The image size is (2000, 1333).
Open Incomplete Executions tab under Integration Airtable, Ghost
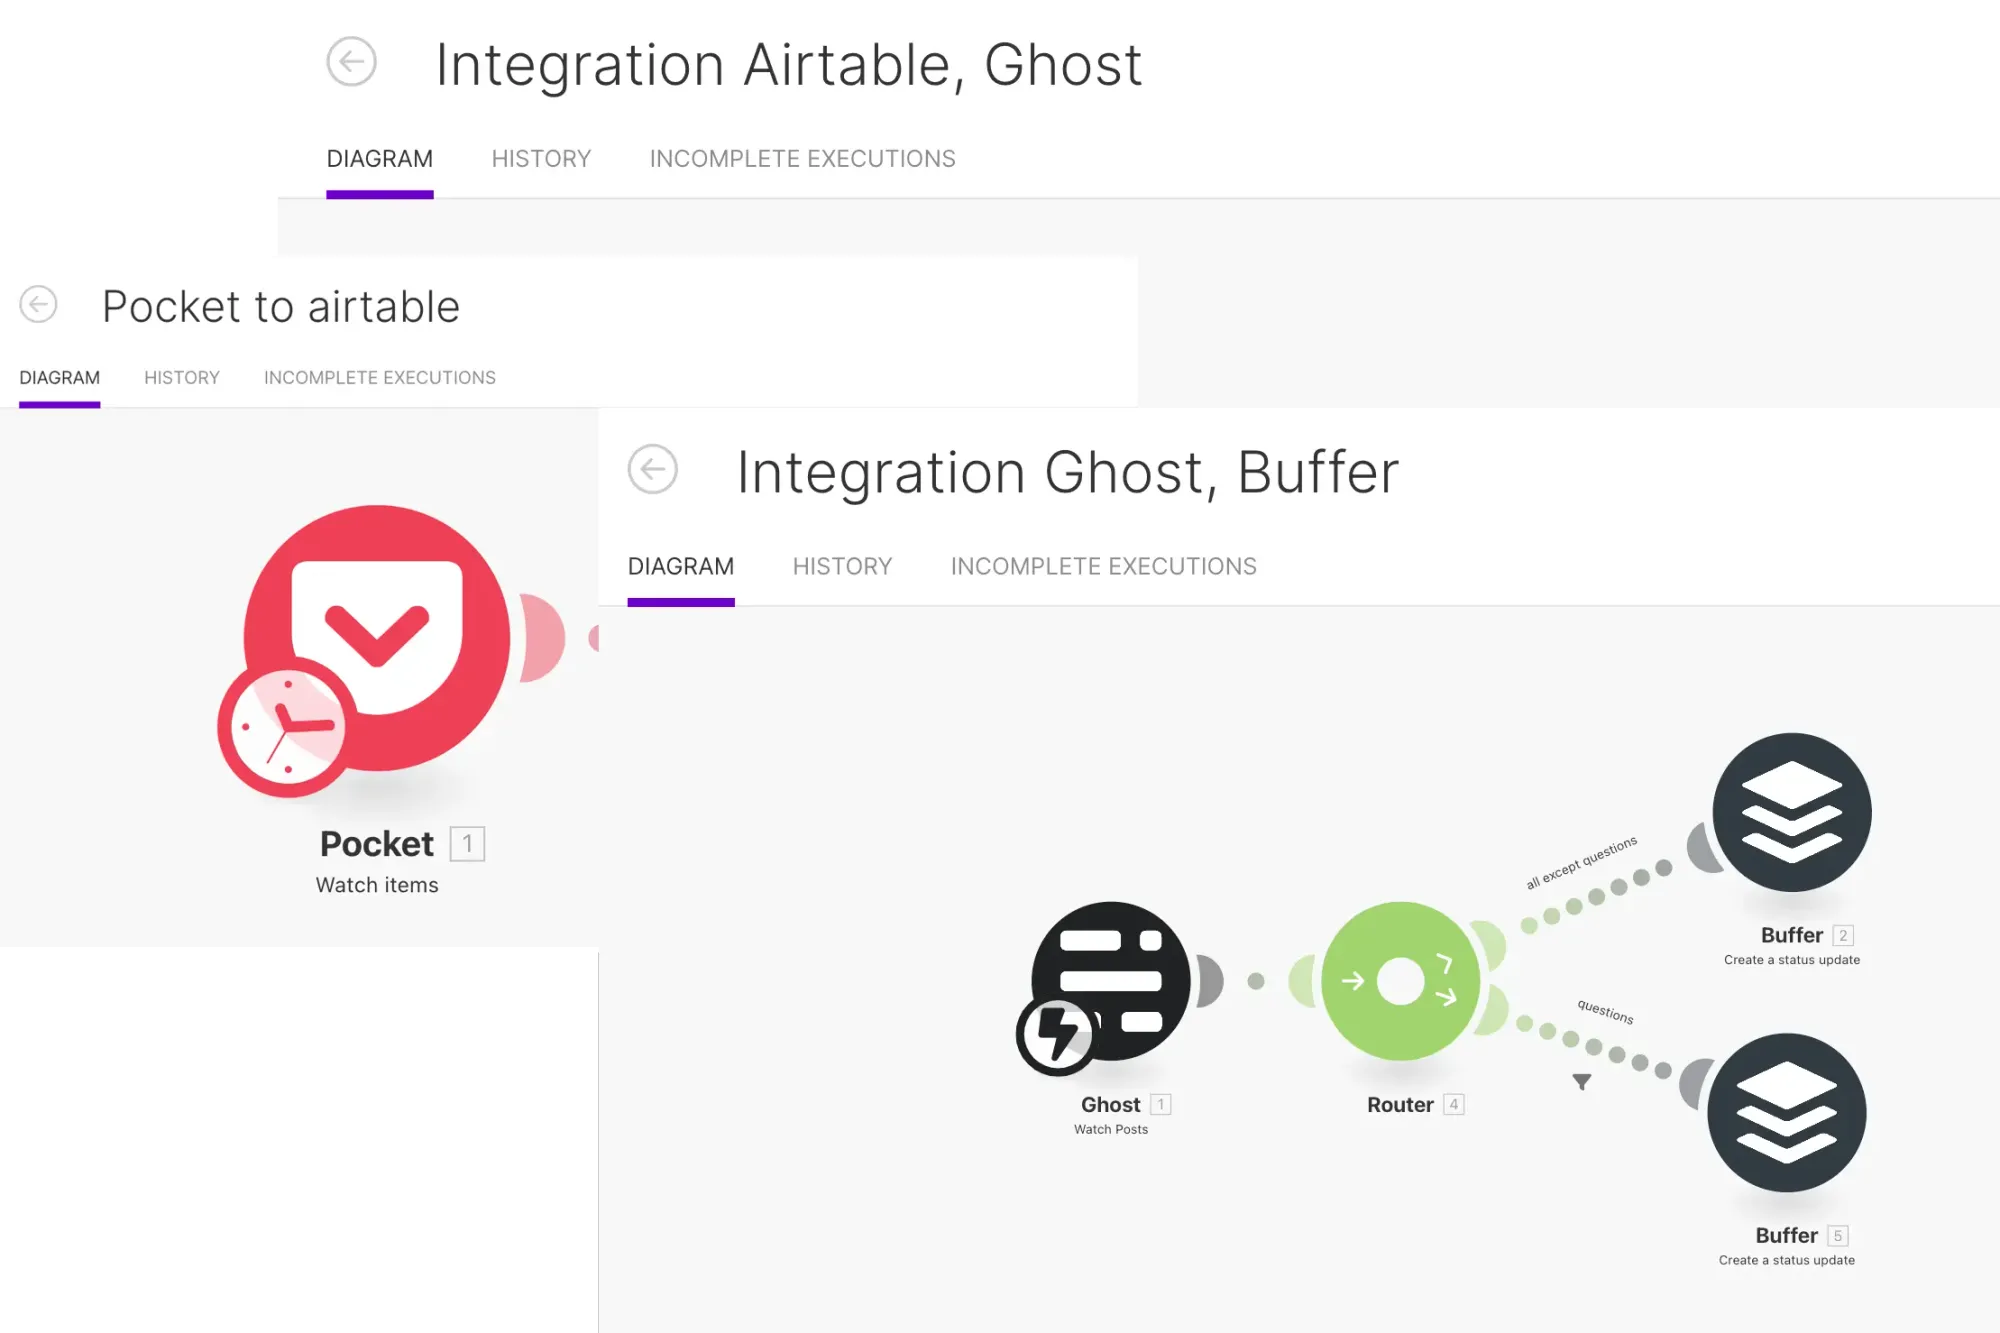802,159
